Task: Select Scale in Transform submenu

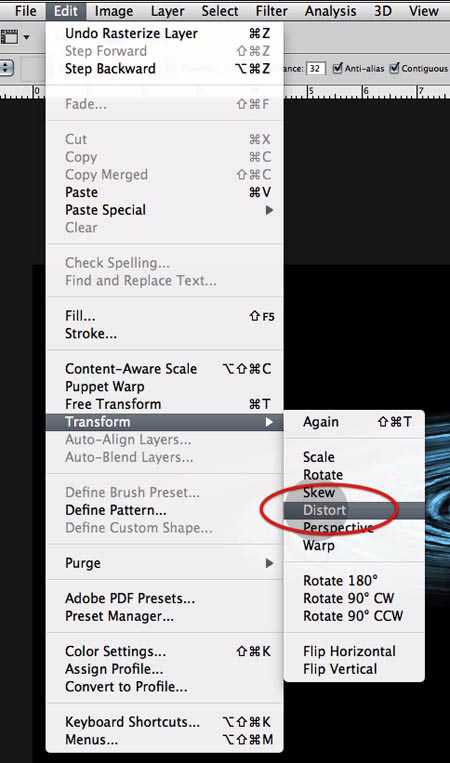Action: tap(354, 457)
